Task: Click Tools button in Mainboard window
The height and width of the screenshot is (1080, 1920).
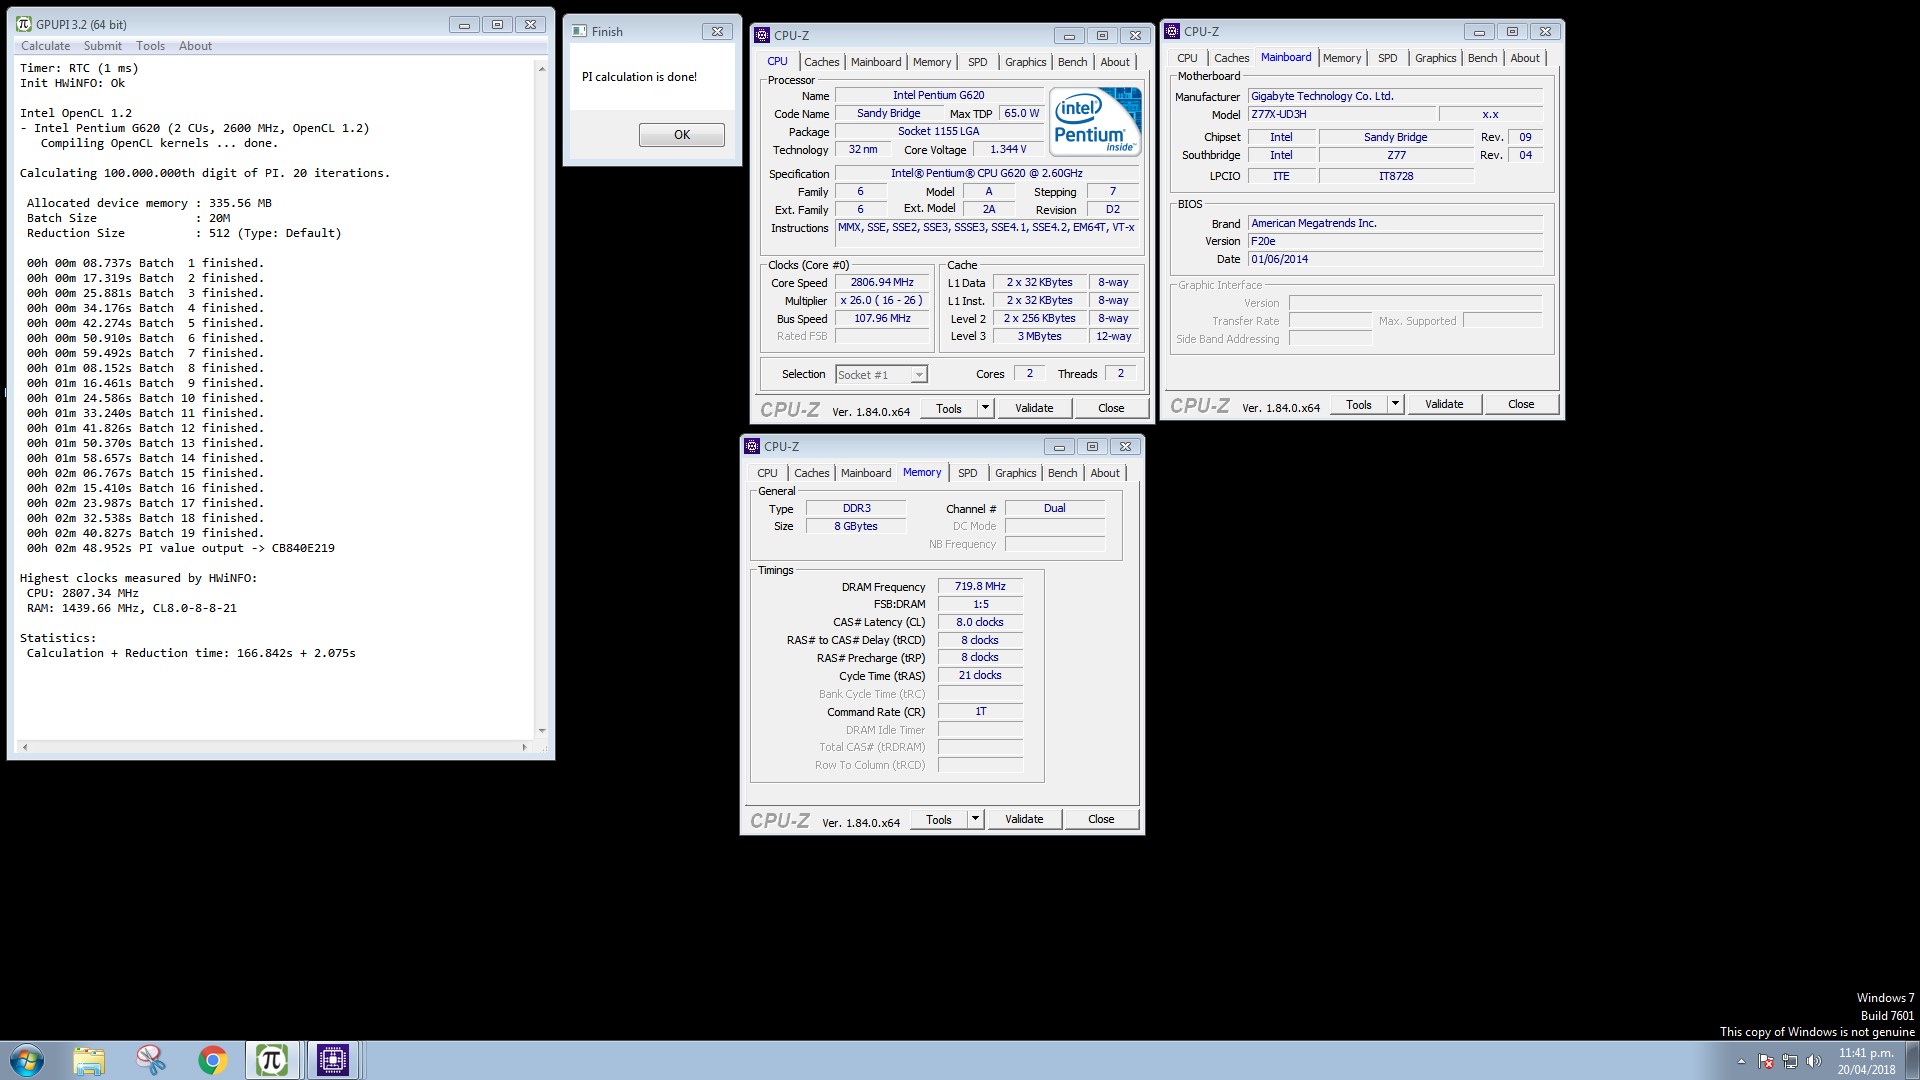Action: [1359, 404]
